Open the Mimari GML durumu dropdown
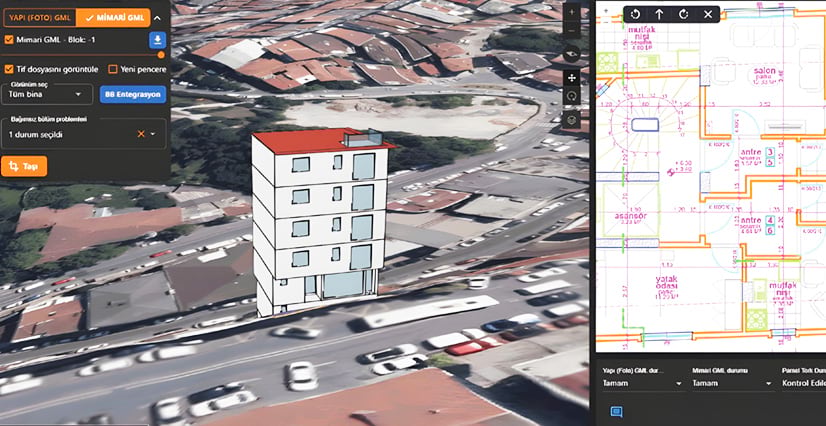This screenshot has height=426, width=826. 733,383
